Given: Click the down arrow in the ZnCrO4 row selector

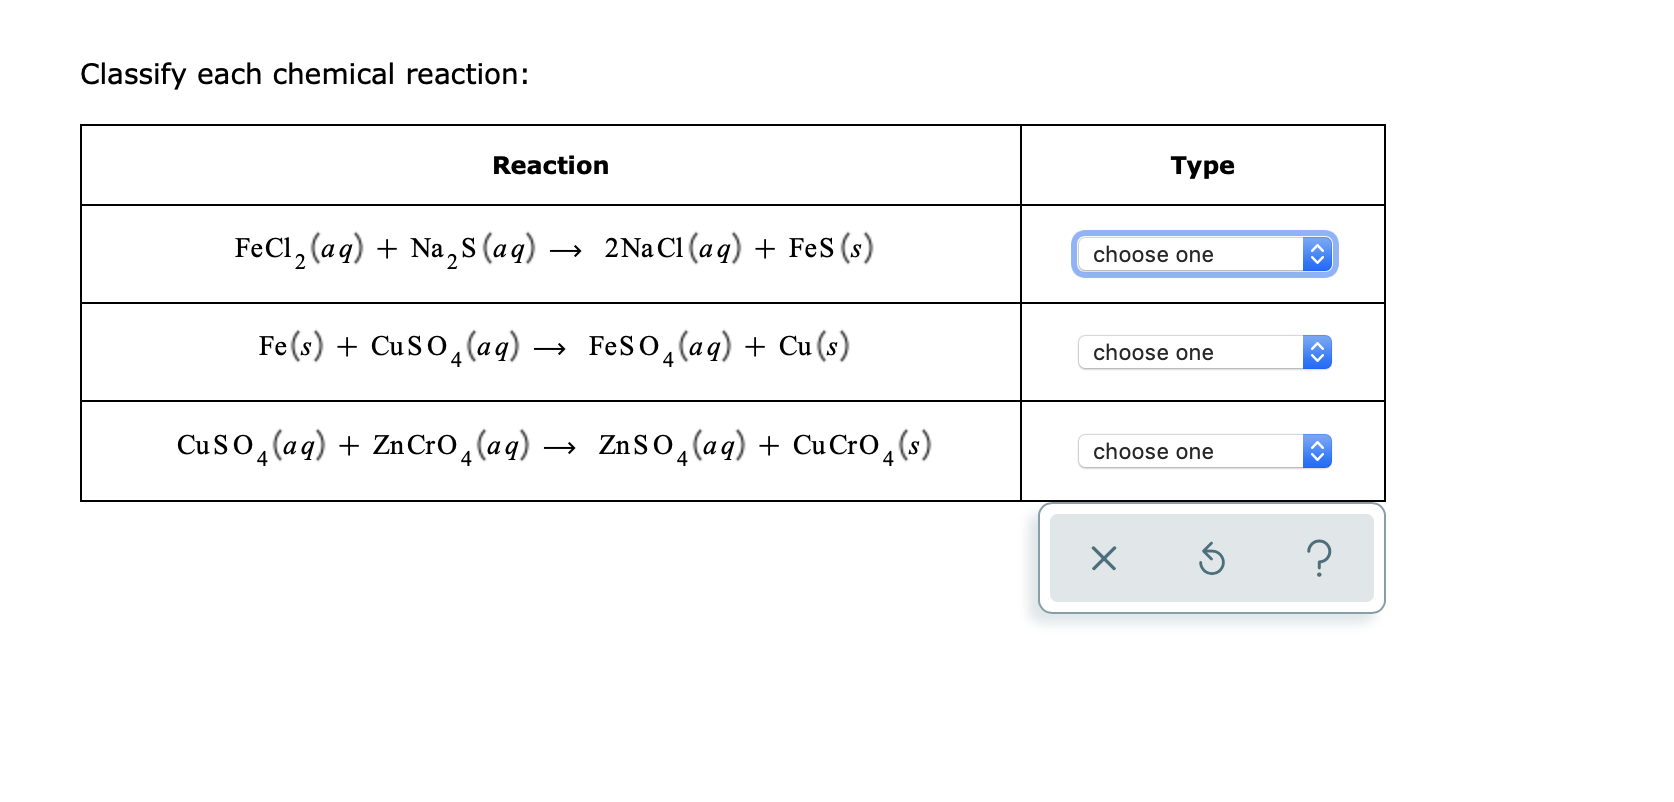Looking at the screenshot, I should pyautogui.click(x=1318, y=457).
